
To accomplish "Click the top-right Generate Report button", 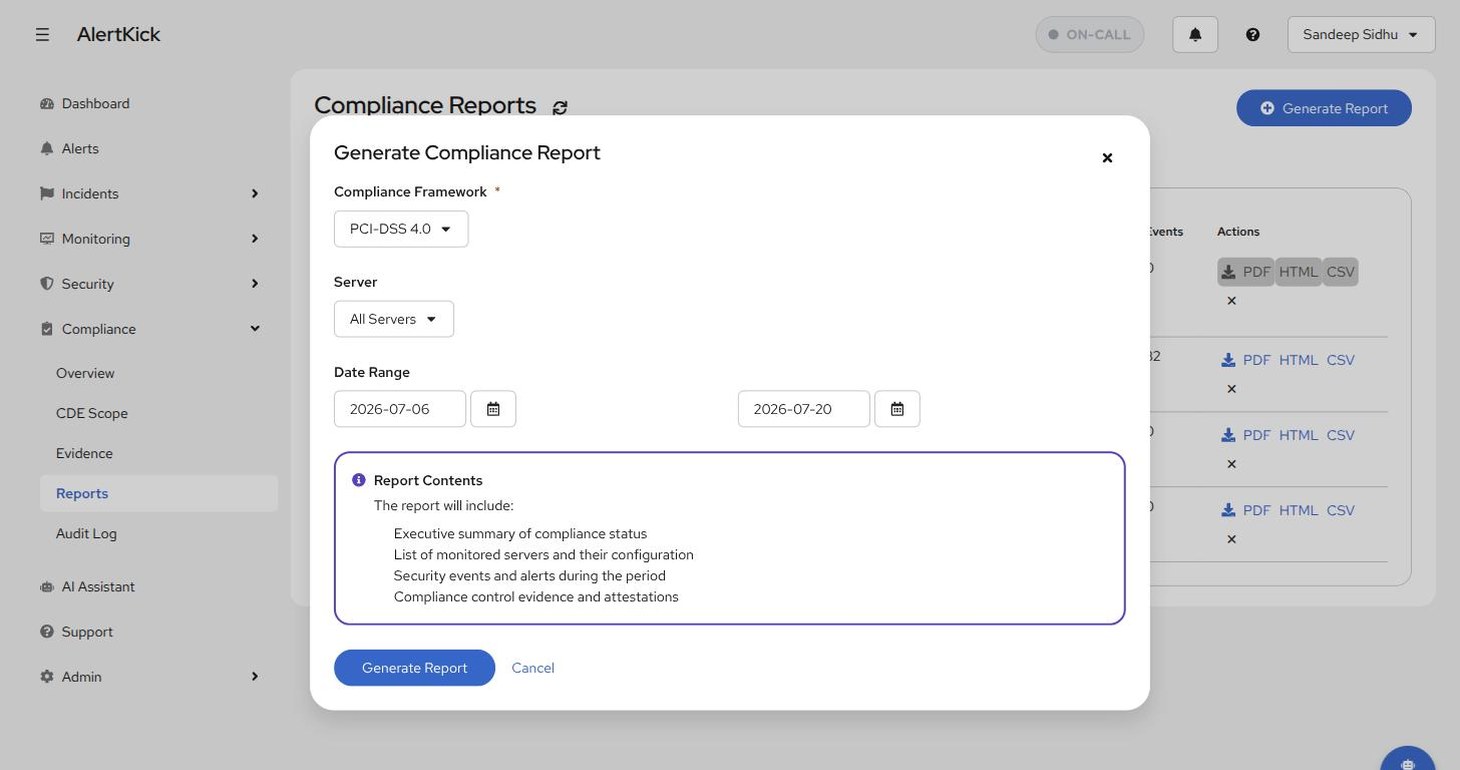I will 1324,108.
